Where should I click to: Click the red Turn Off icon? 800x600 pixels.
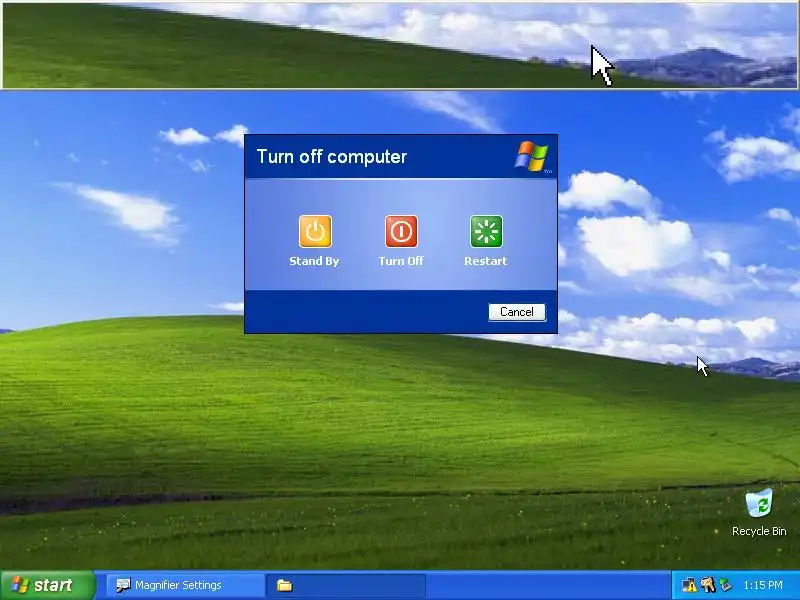click(x=401, y=231)
